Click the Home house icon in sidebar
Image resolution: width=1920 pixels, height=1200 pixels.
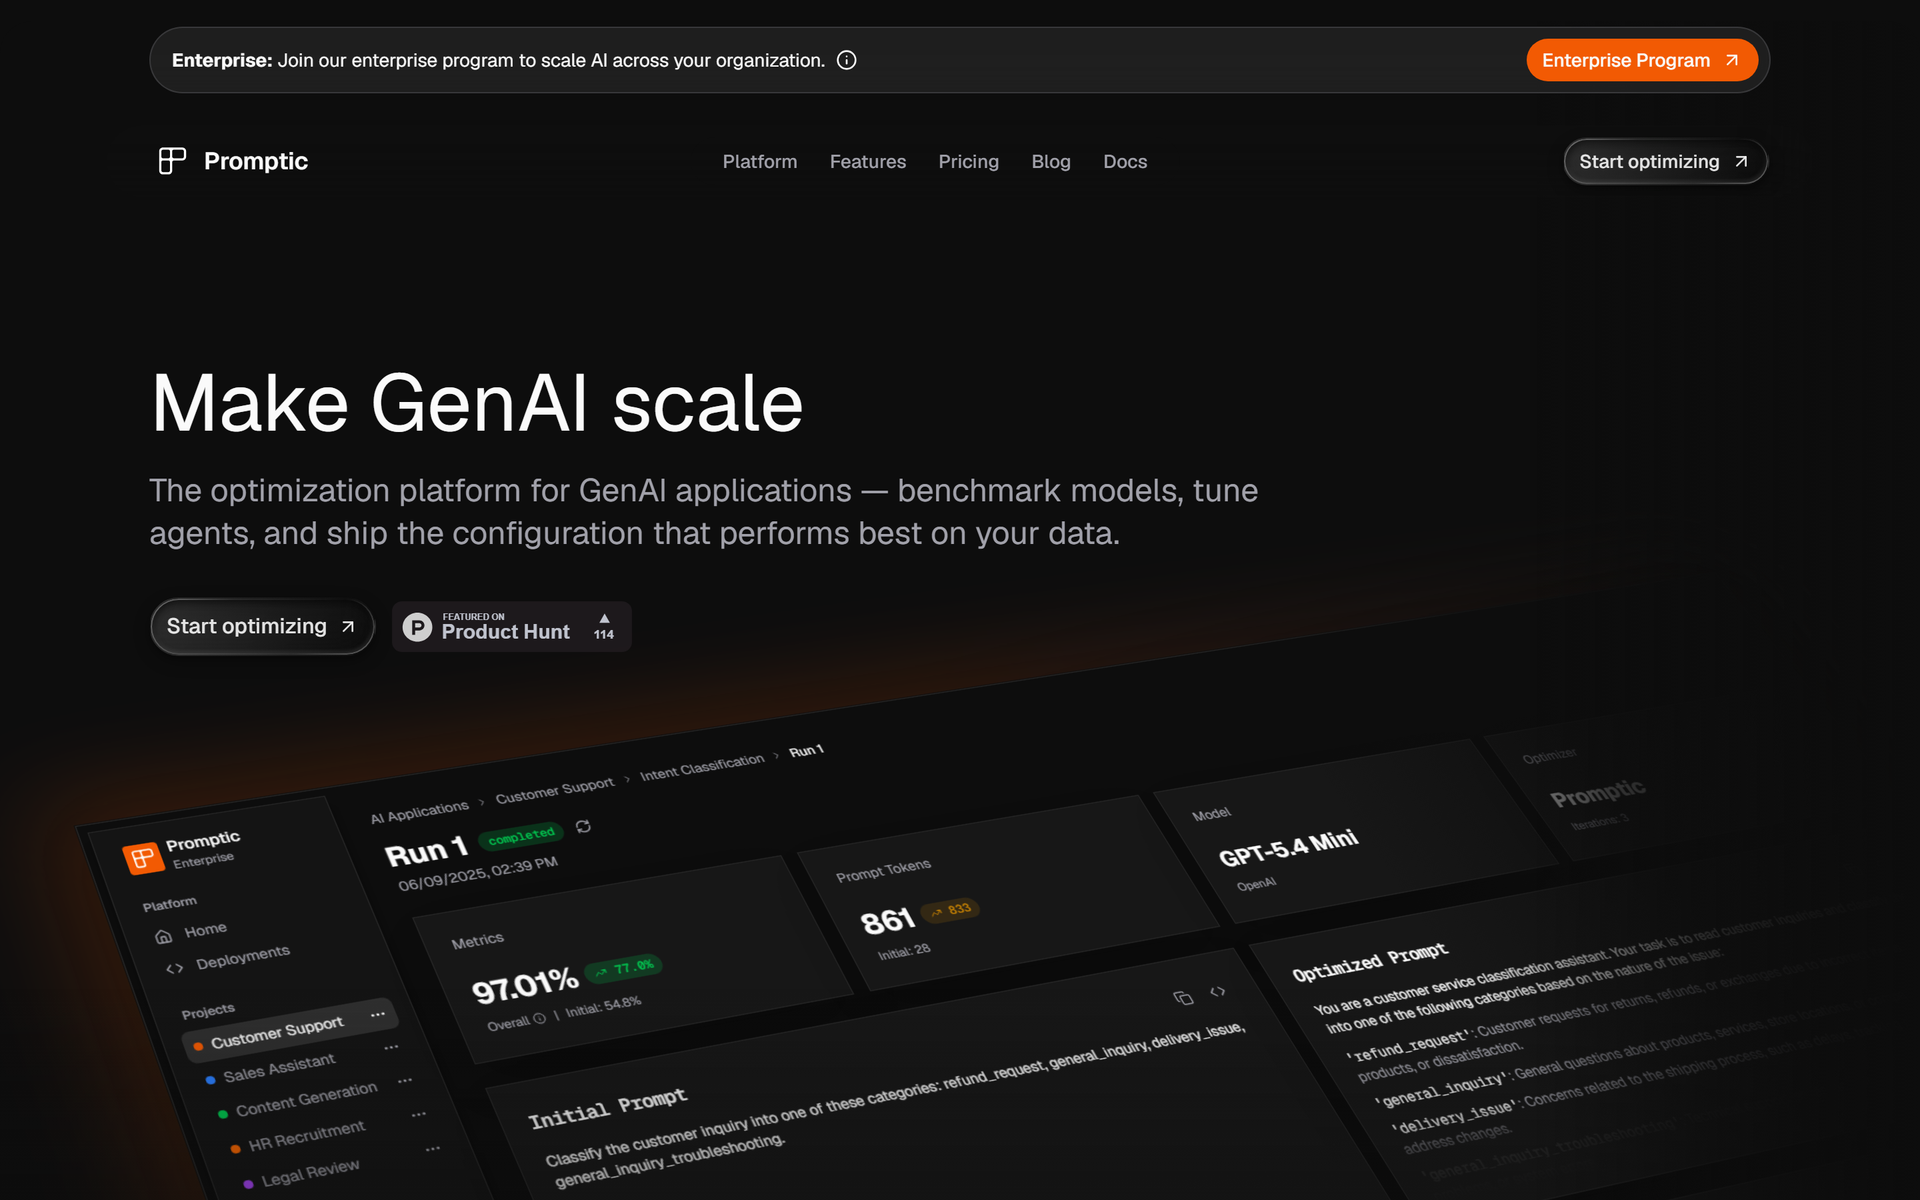pos(163,938)
